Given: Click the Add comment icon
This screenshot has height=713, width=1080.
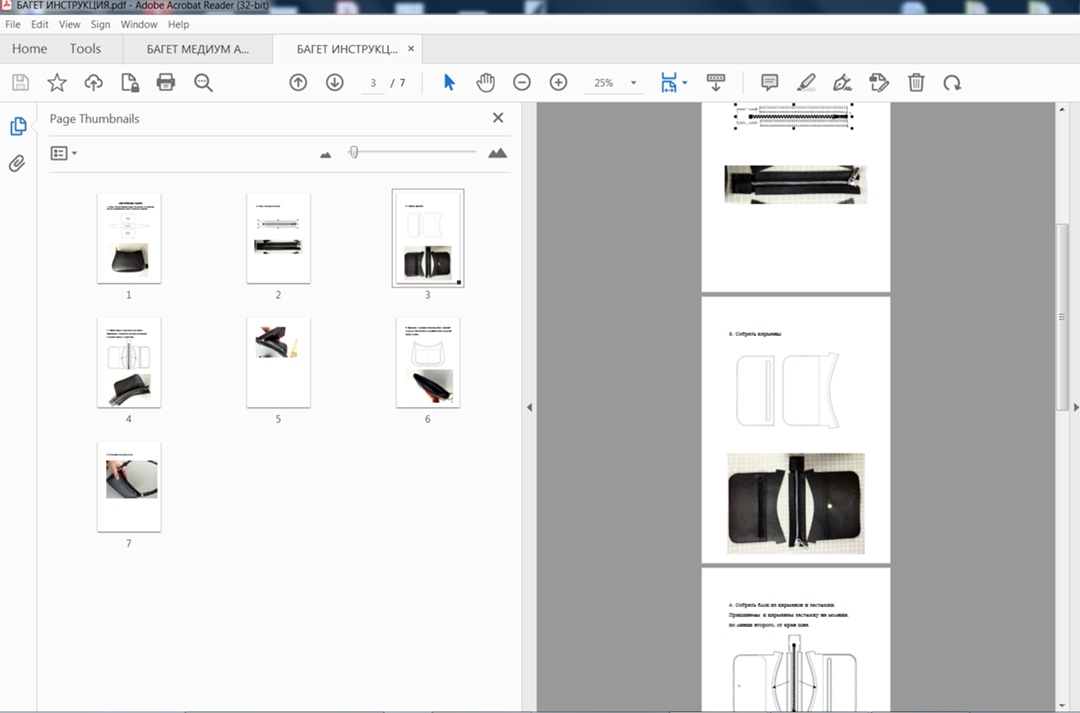Looking at the screenshot, I should [769, 83].
